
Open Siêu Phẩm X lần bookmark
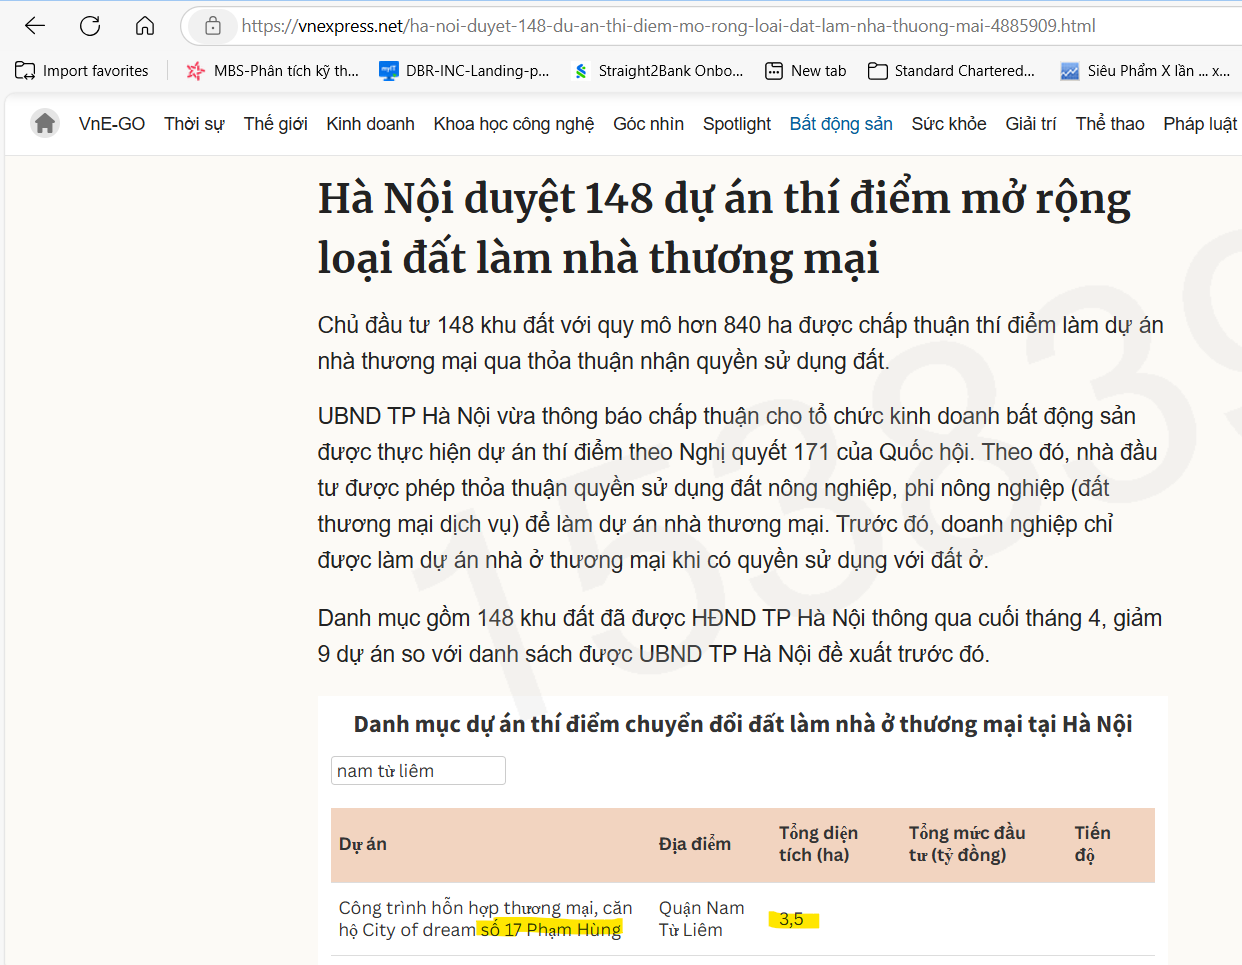coord(1145,71)
